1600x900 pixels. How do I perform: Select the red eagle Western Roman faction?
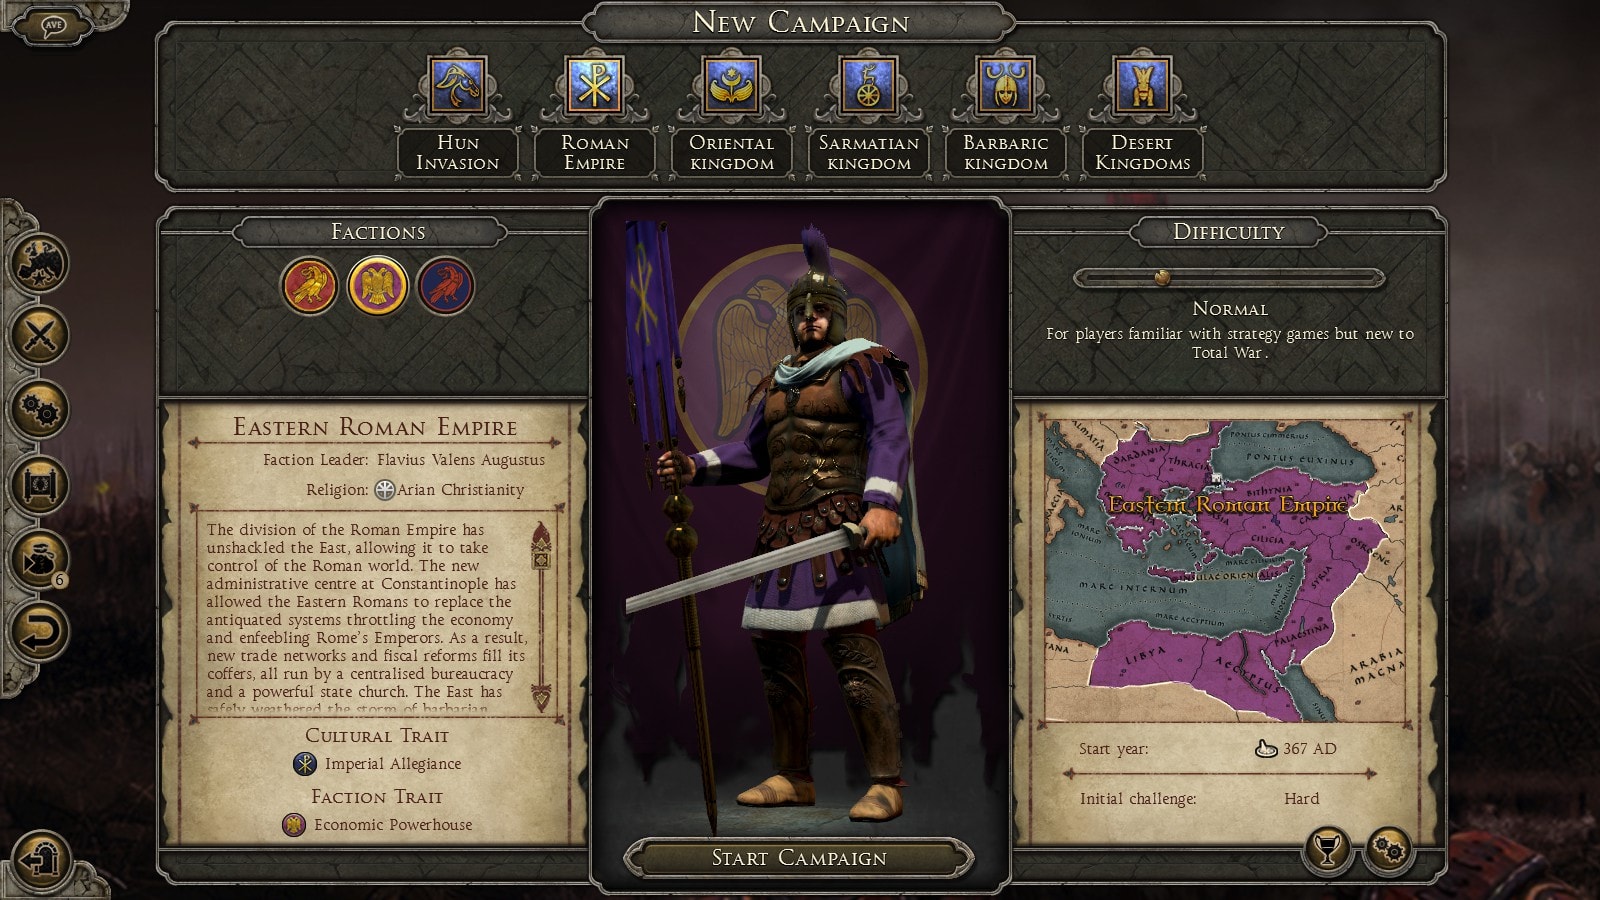point(309,286)
